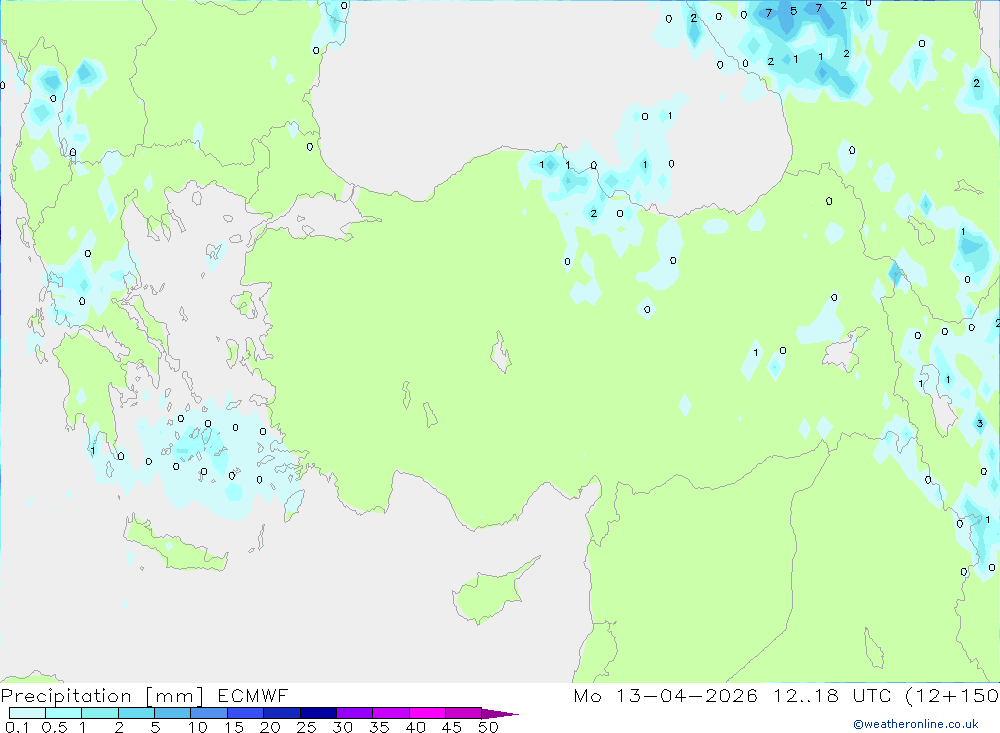Screen dimensions: 1000x733
Task: Click the '45' legend scale value
Action: tap(452, 727)
